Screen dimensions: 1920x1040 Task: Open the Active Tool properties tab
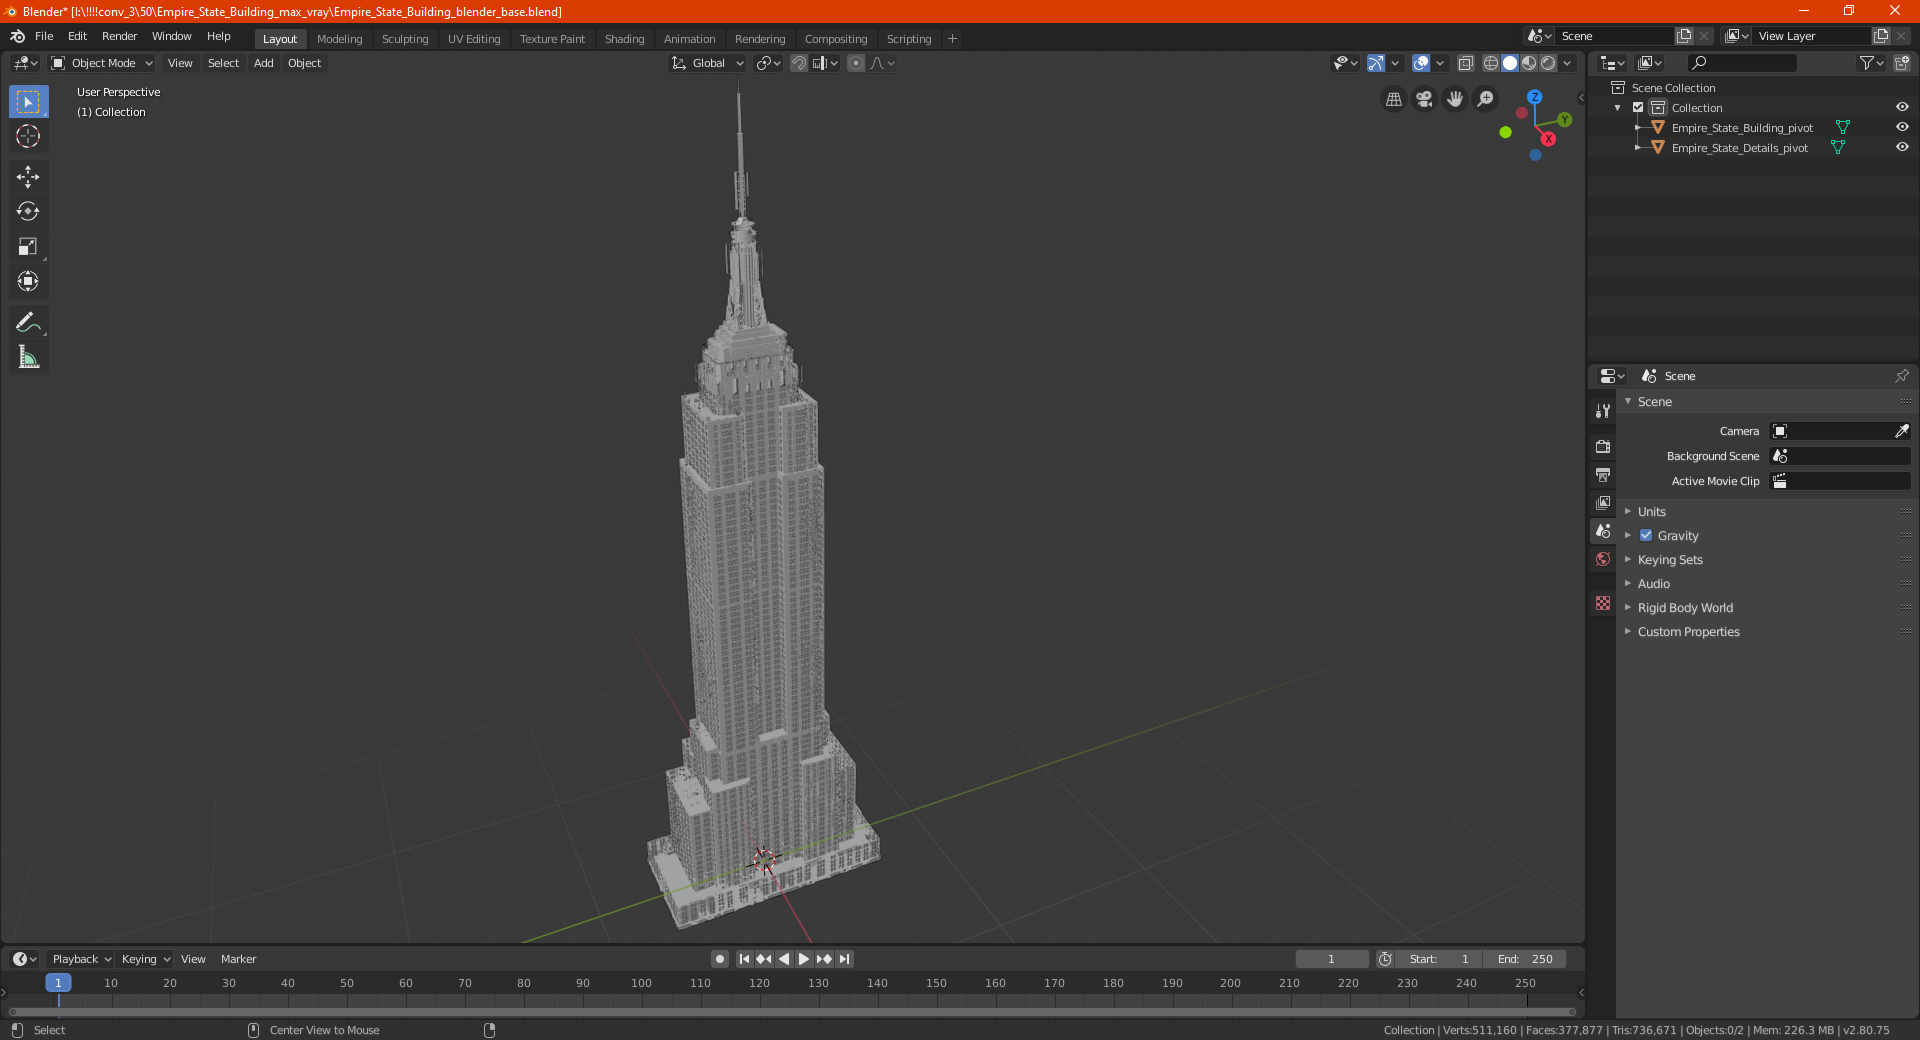[1603, 411]
